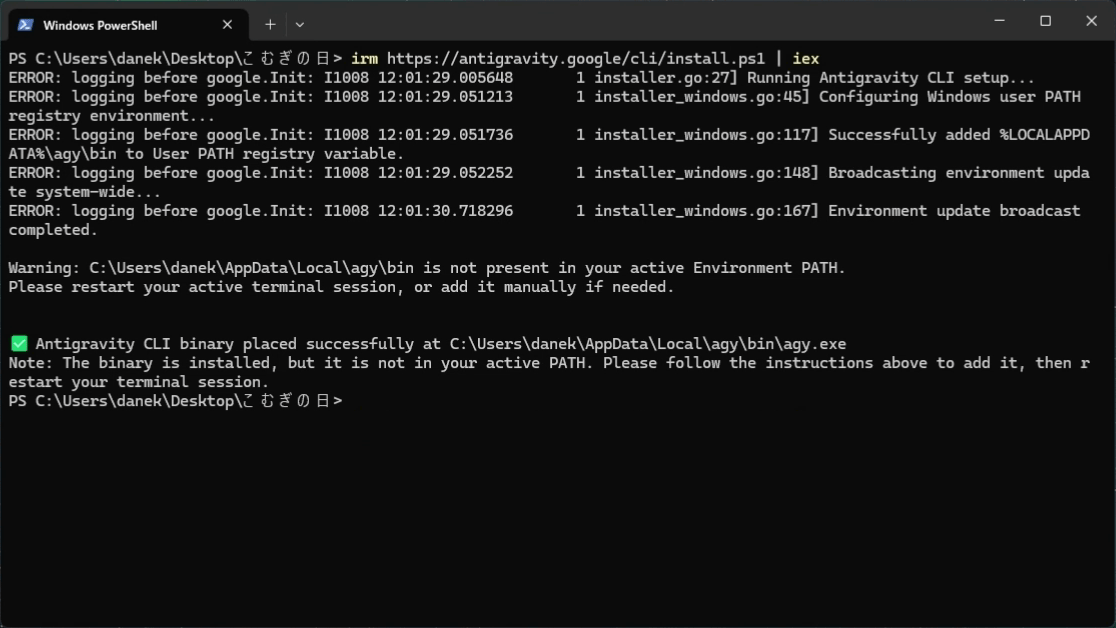Click 'installer_windows.go:167]' log entry
The height and width of the screenshot is (628, 1116).
706,211
